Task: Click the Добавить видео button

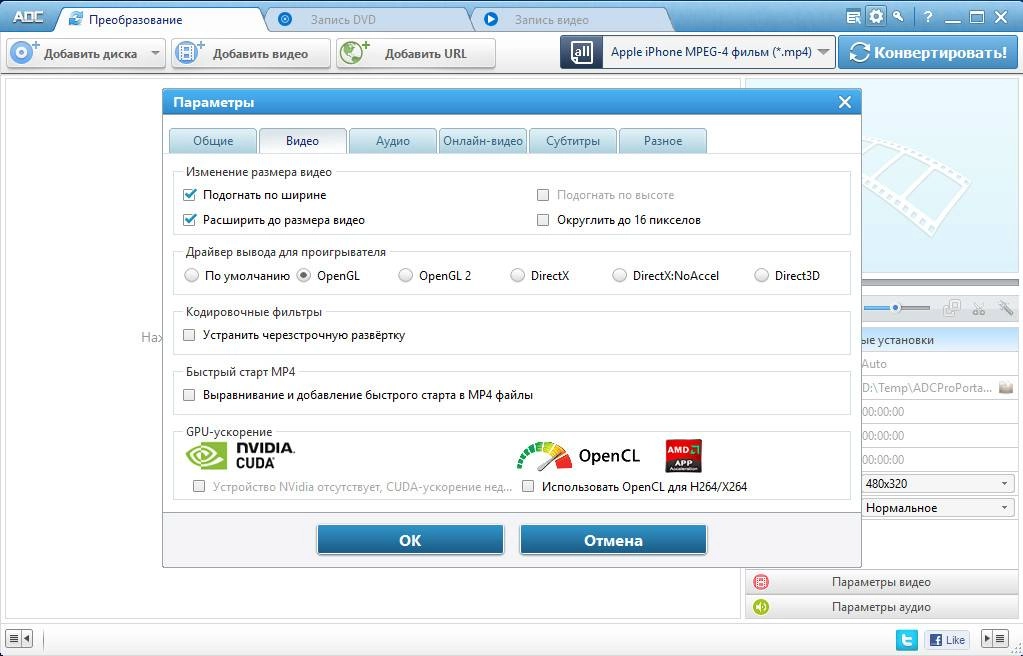Action: [x=251, y=53]
